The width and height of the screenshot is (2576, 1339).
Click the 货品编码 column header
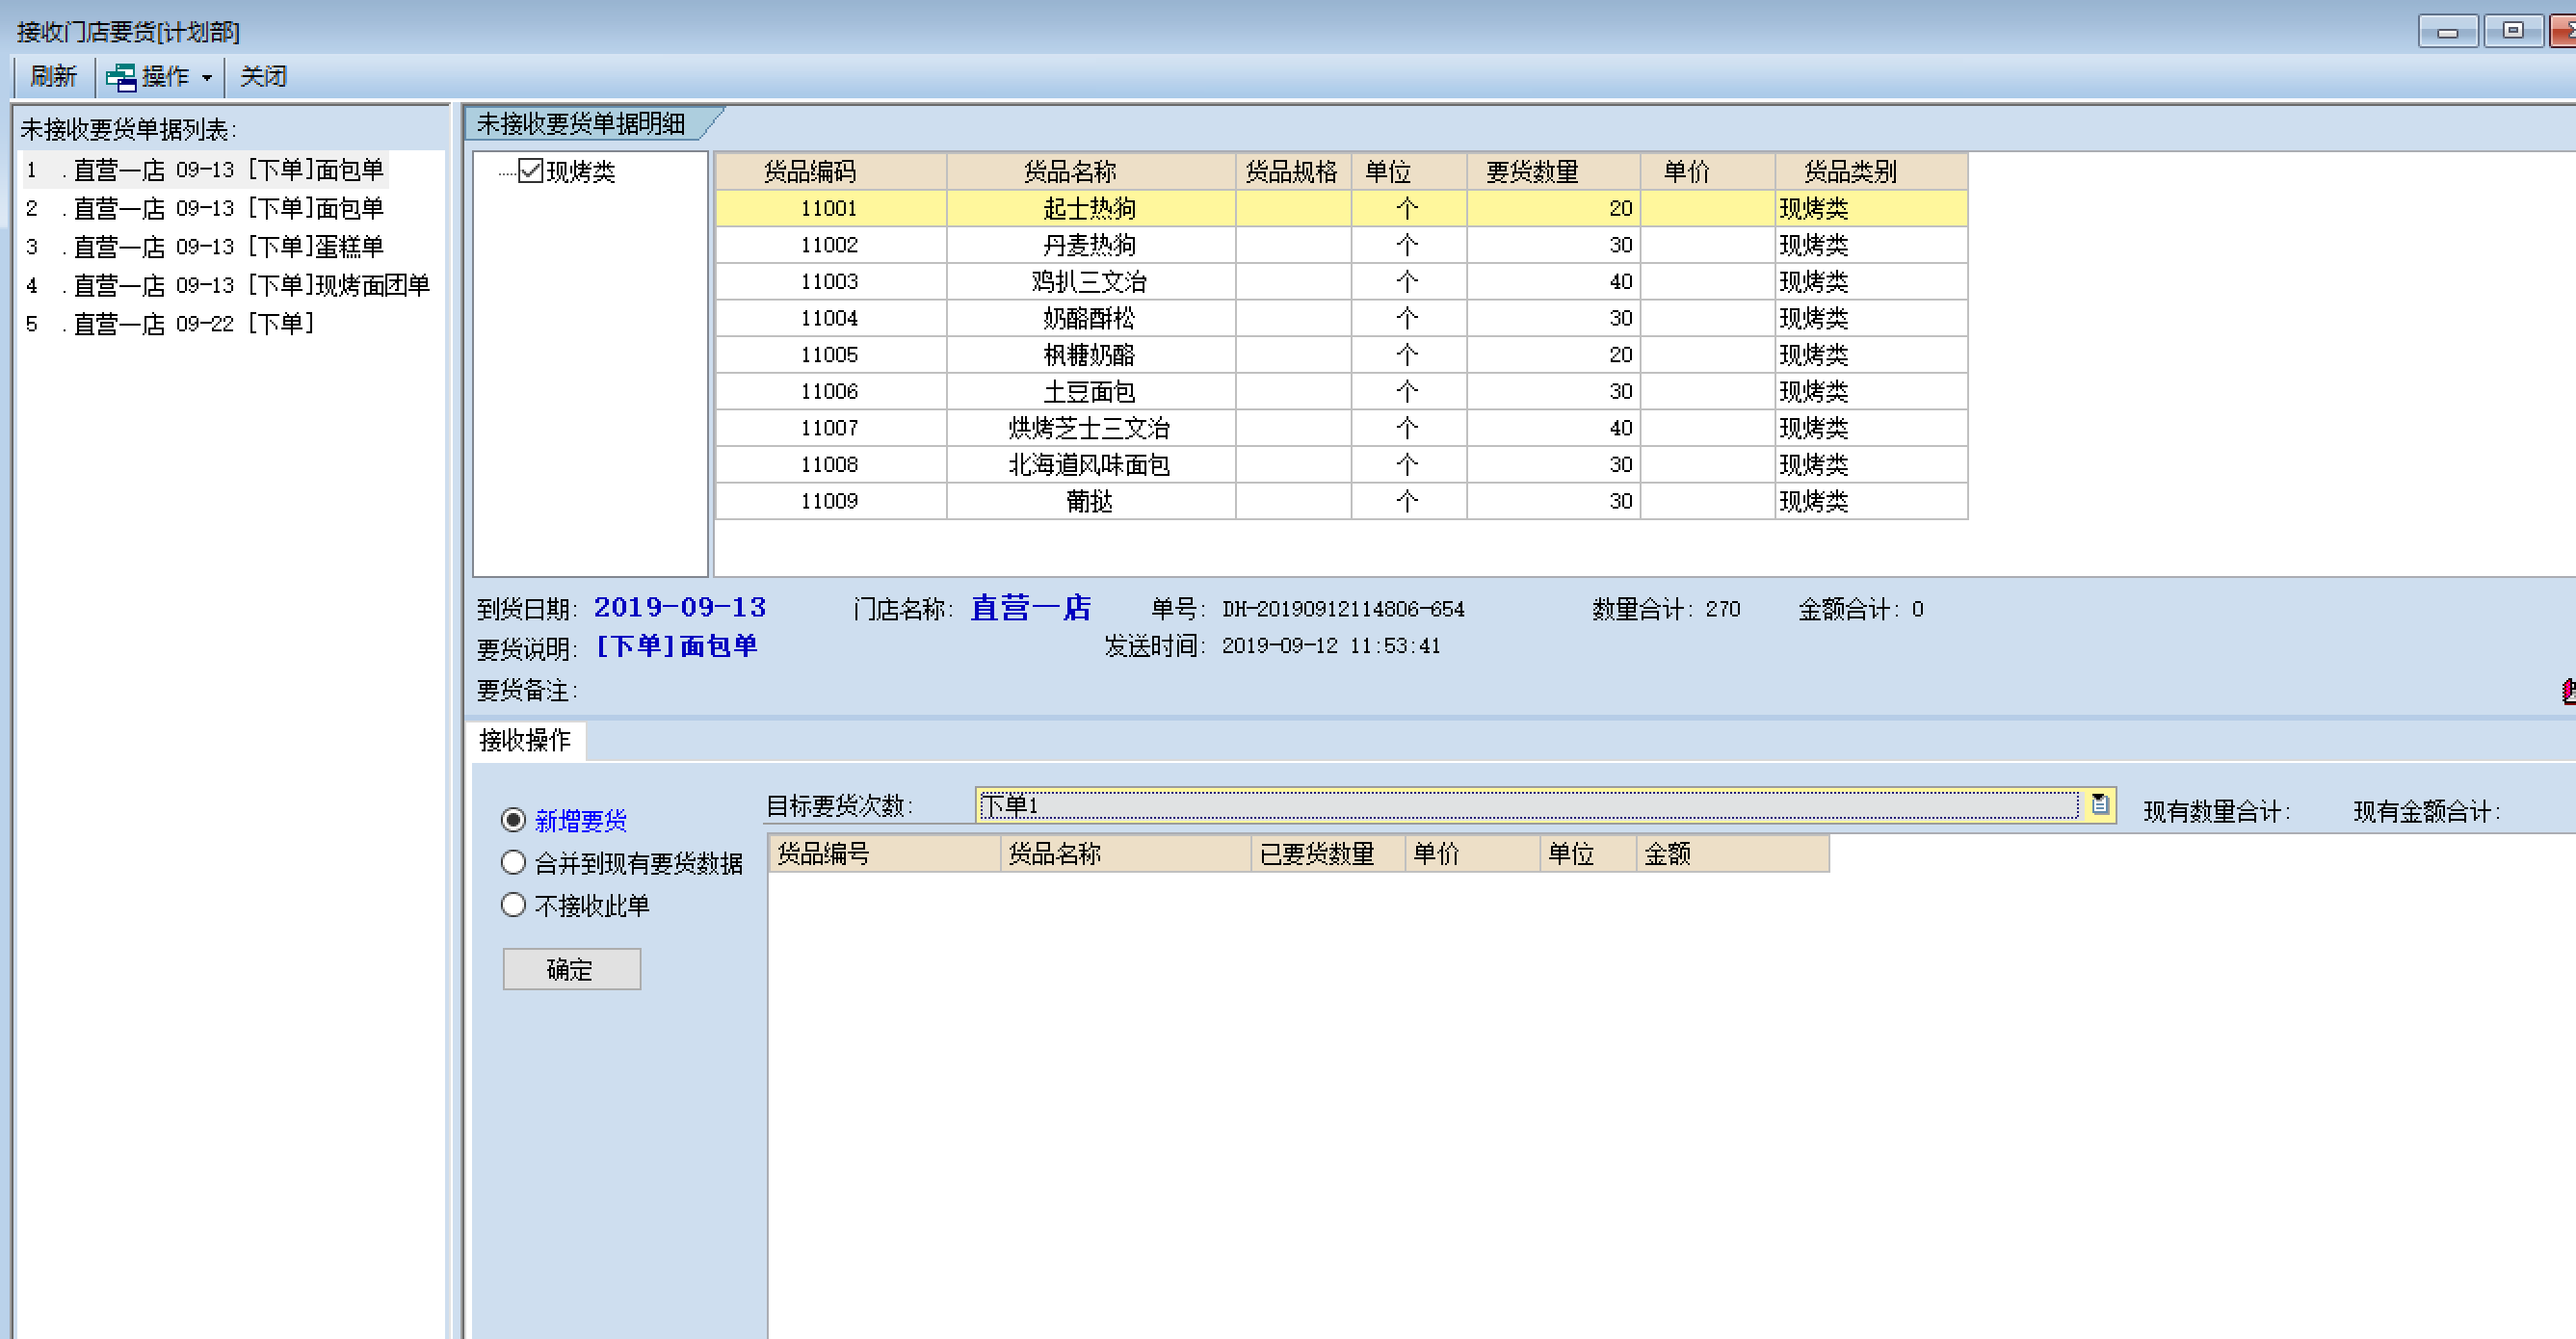point(830,171)
